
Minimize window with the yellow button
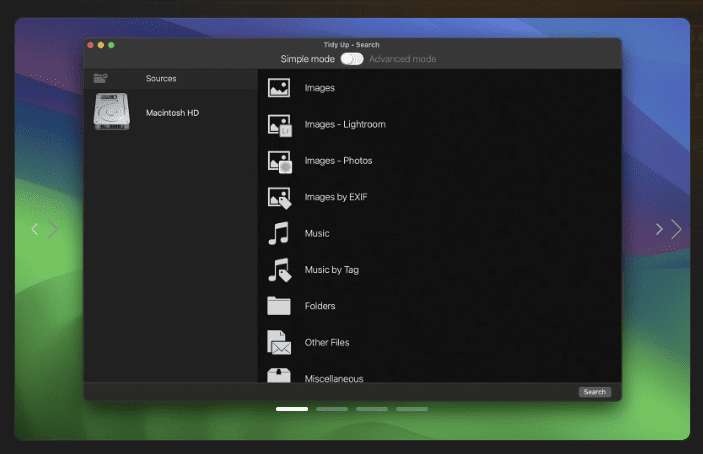pyautogui.click(x=101, y=45)
